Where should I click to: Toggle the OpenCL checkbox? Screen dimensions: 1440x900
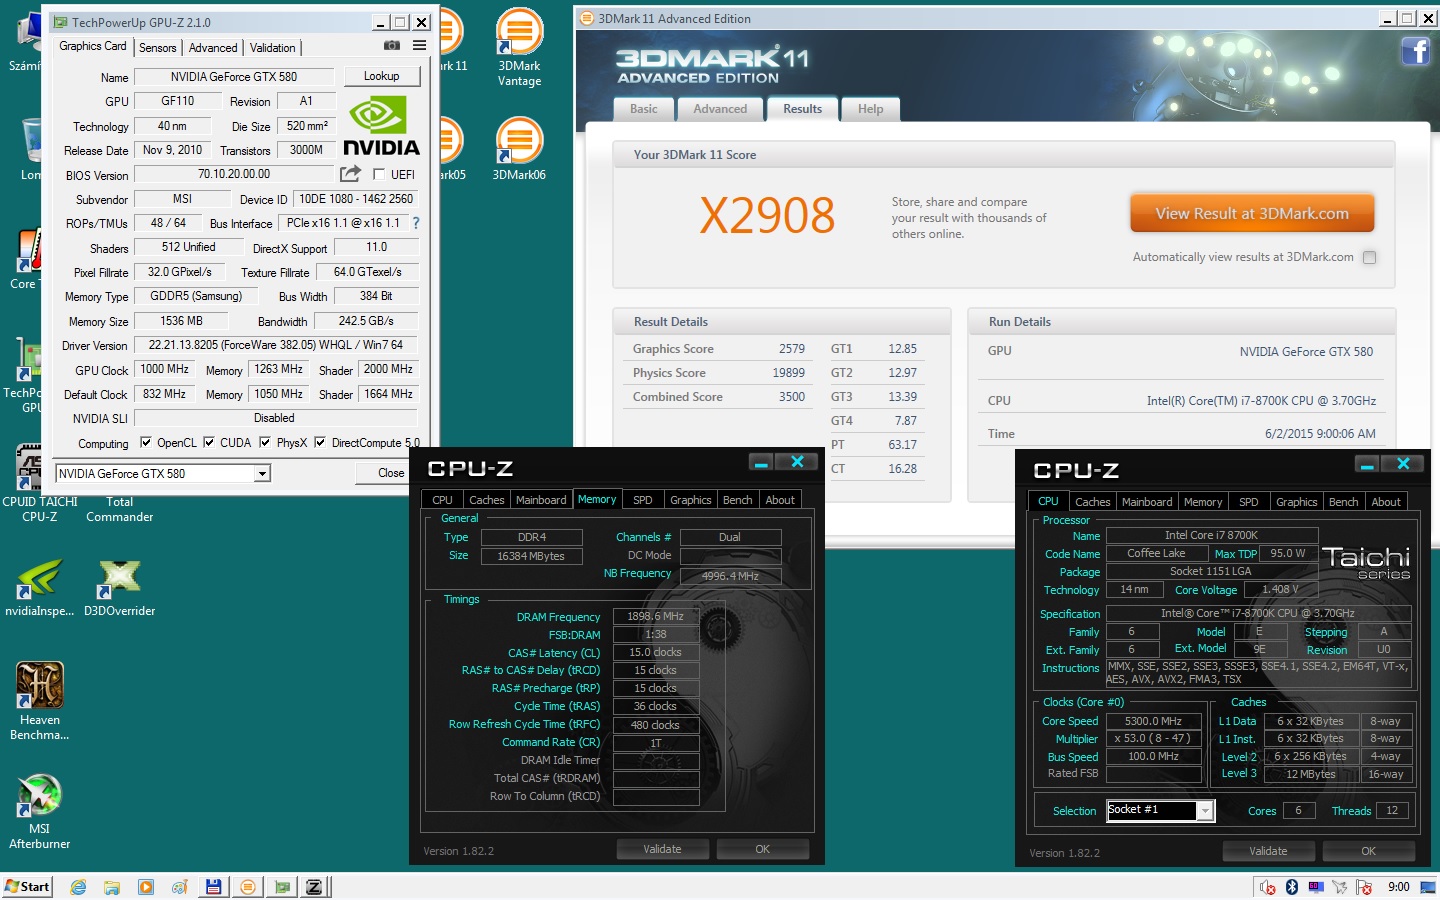point(146,442)
